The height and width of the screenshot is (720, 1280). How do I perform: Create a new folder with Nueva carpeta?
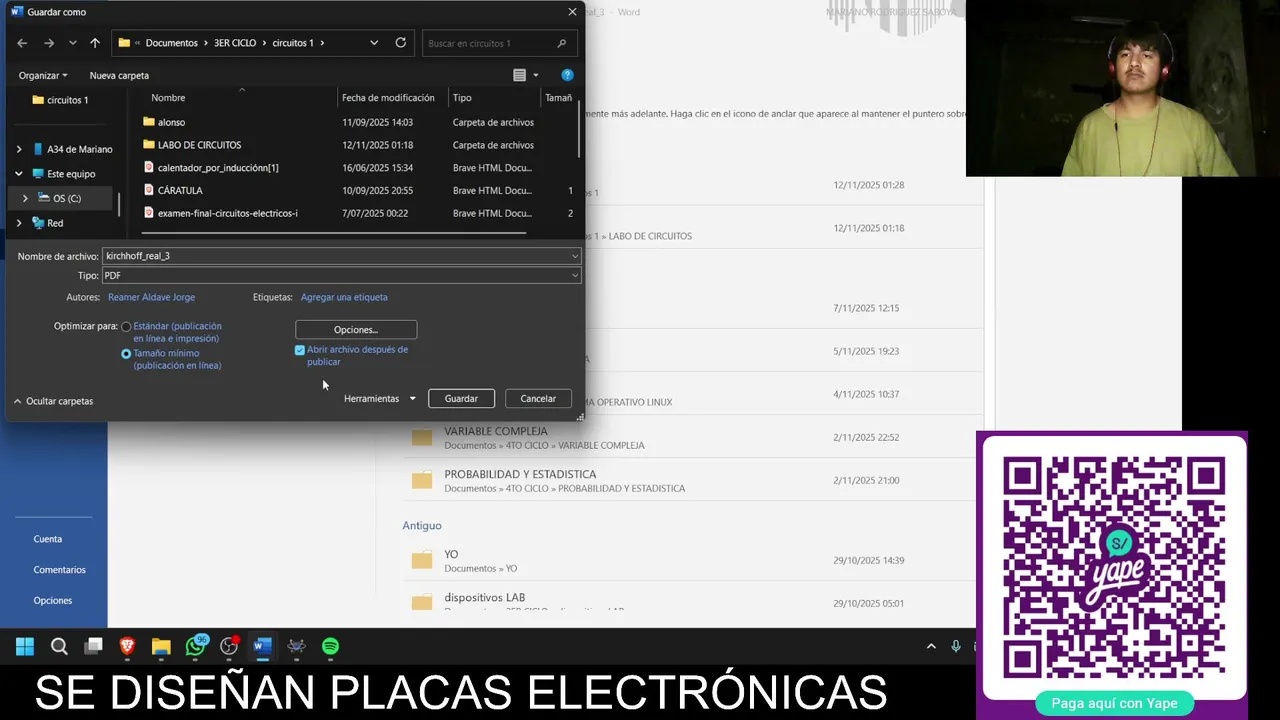click(119, 75)
